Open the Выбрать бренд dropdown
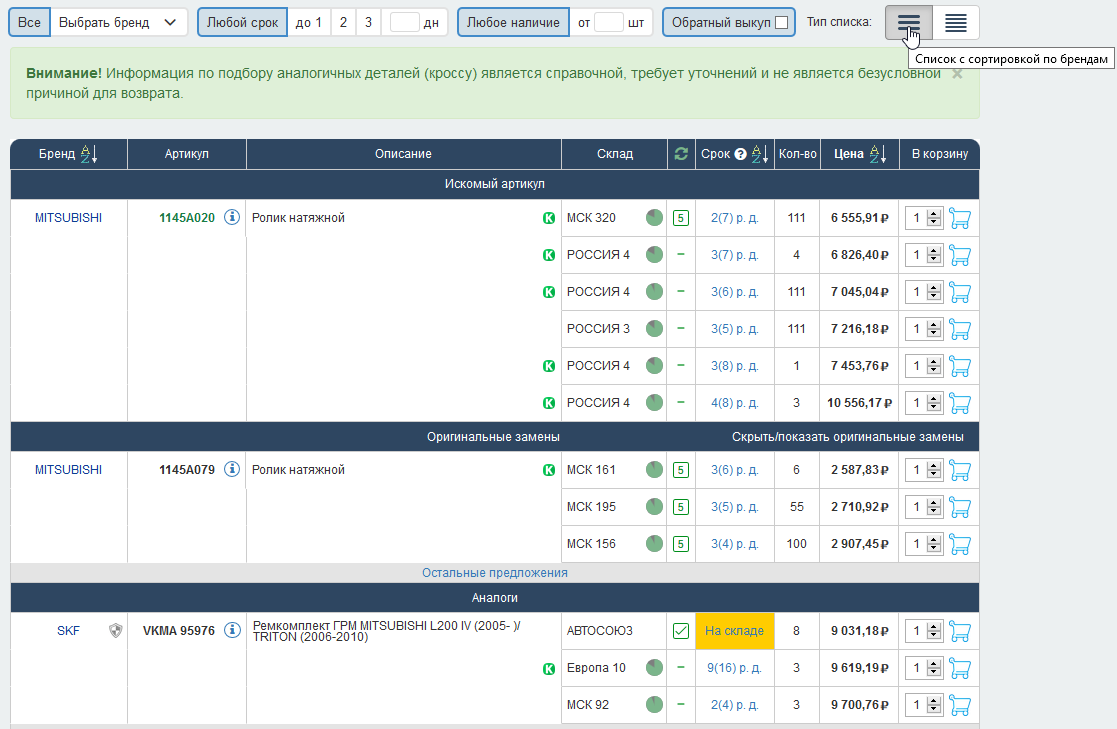The height and width of the screenshot is (729, 1117). pos(119,22)
